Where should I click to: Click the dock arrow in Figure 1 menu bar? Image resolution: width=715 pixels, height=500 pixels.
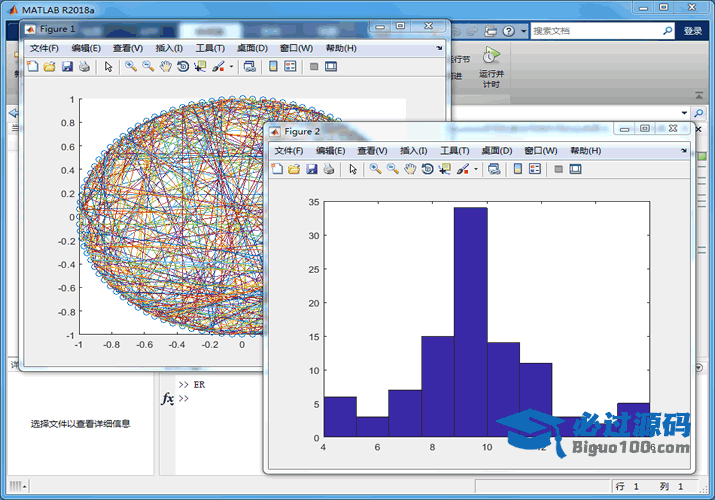tap(439, 48)
